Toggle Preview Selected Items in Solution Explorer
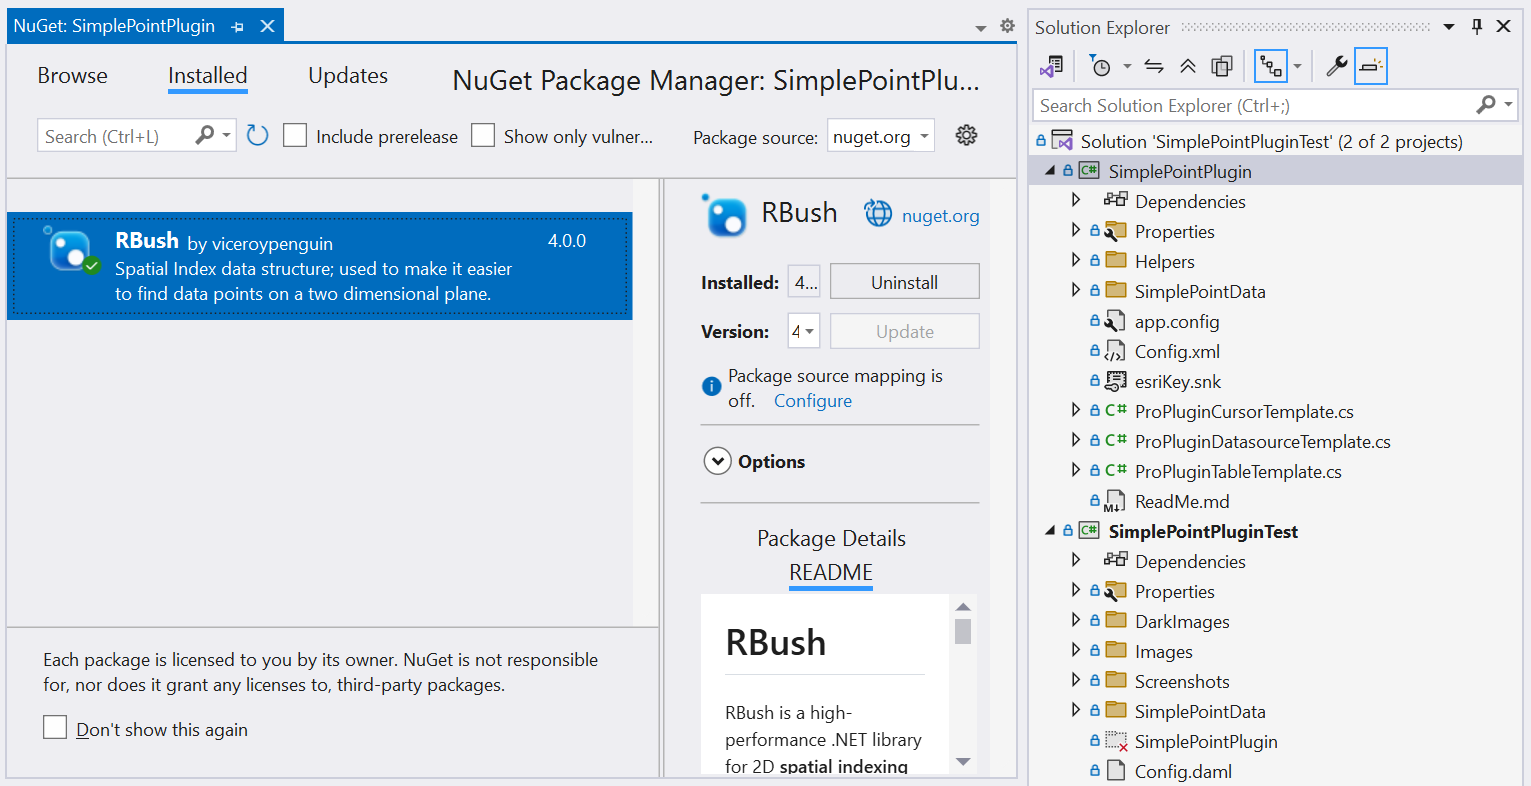This screenshot has height=786, width=1531. coord(1371,66)
